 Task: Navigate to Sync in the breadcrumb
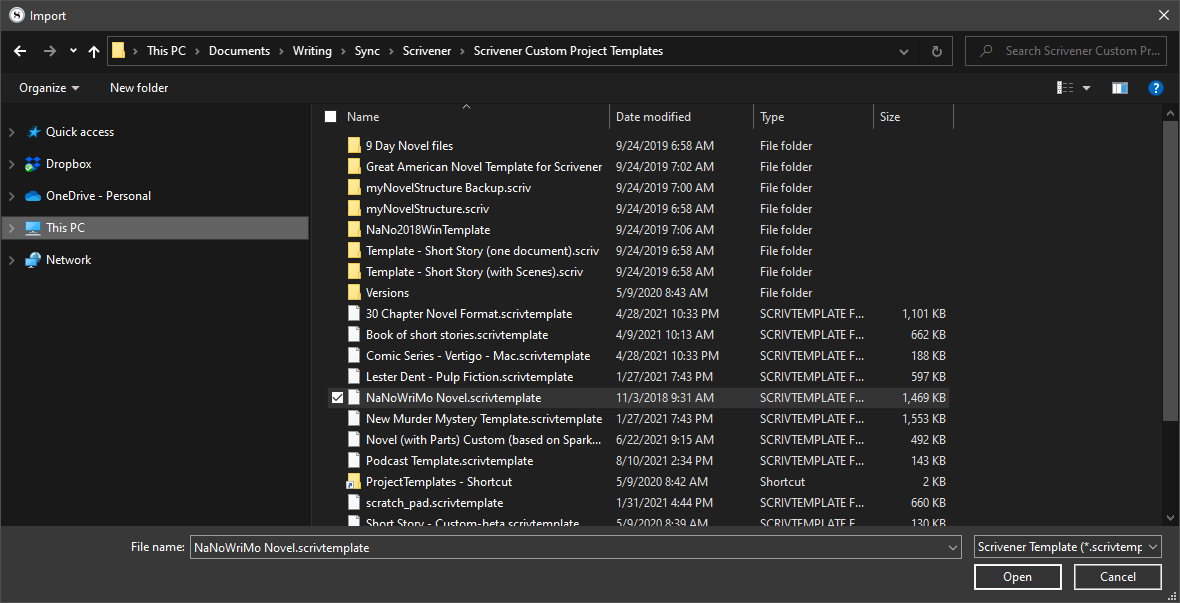367,51
